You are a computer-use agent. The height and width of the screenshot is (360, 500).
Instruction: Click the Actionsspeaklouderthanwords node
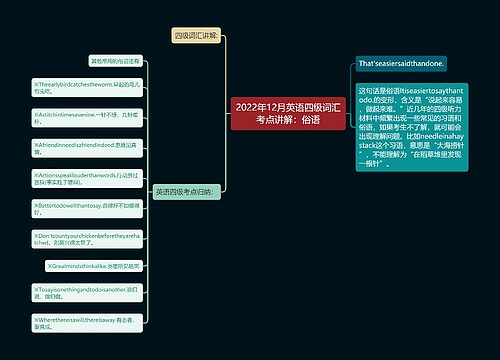pyautogui.click(x=87, y=178)
